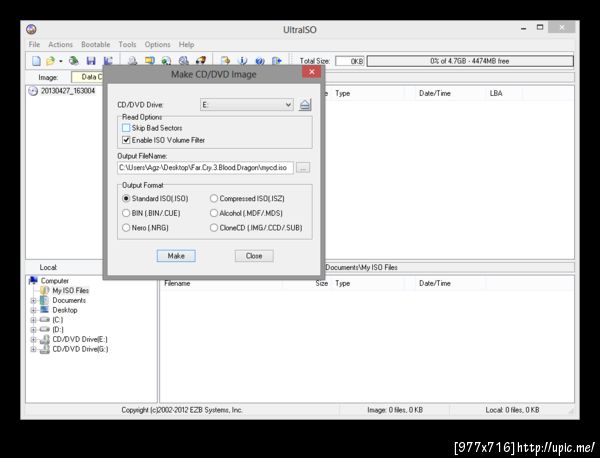Click lower pane Size column header
Screen dimensions: 600x458
(307, 283)
